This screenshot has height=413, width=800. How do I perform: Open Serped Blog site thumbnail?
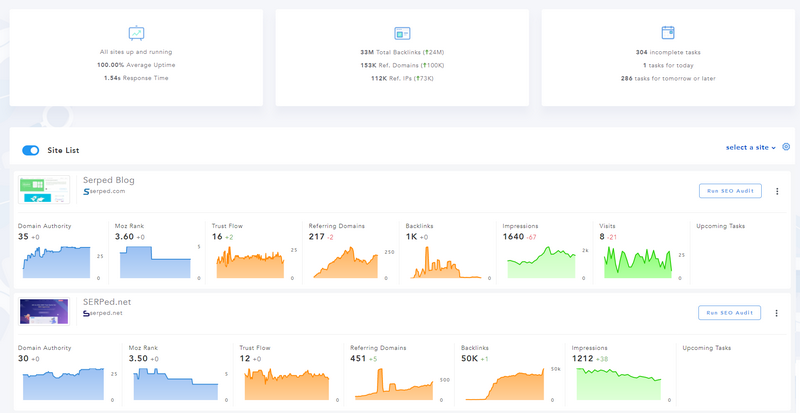point(44,189)
